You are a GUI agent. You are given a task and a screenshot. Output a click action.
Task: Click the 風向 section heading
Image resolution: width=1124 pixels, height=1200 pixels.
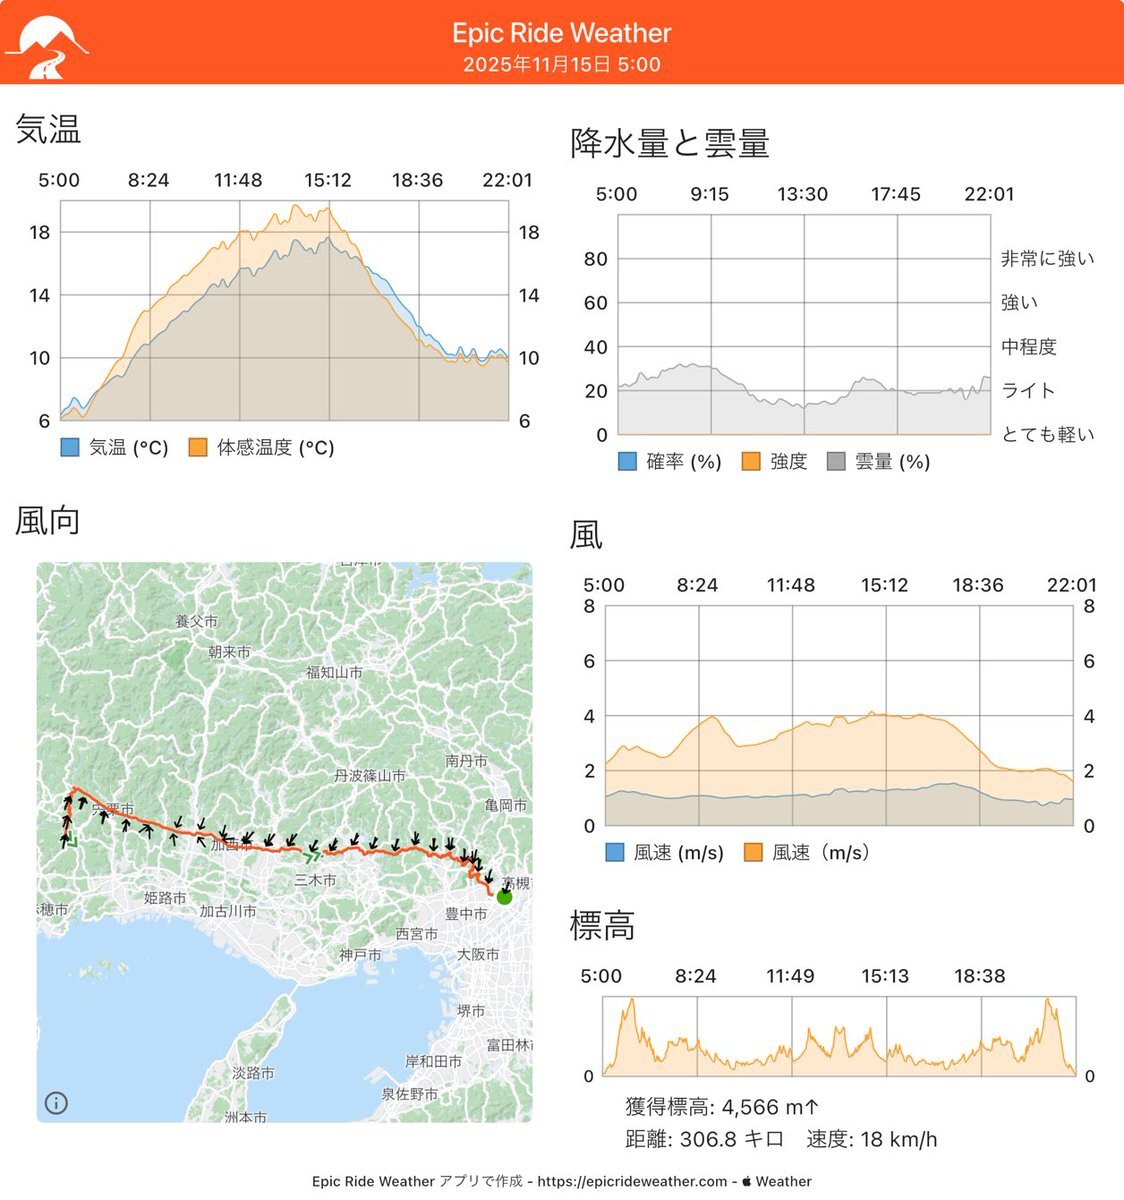coord(47,520)
